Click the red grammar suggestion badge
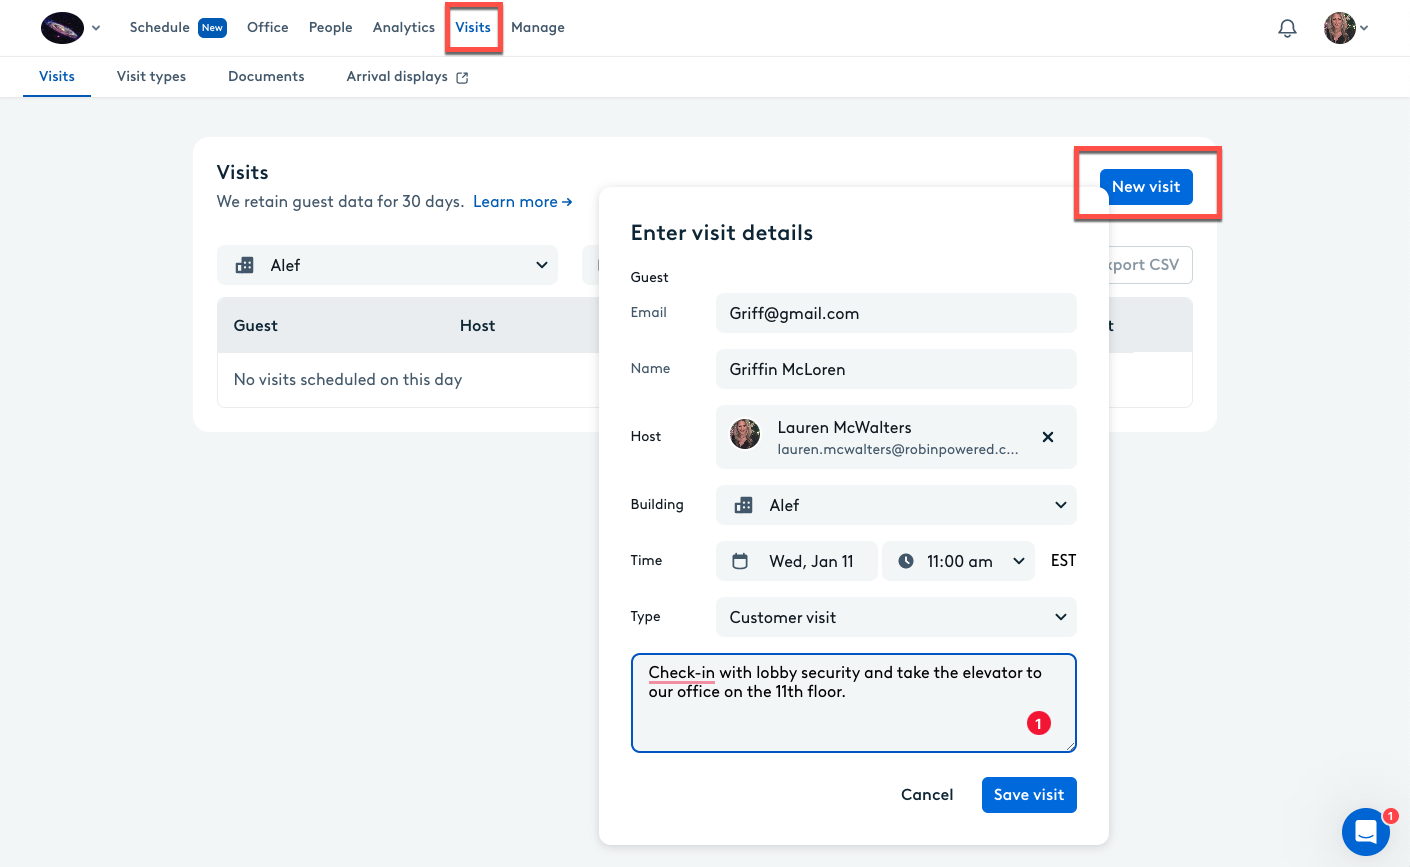This screenshot has width=1410, height=867. click(x=1038, y=723)
